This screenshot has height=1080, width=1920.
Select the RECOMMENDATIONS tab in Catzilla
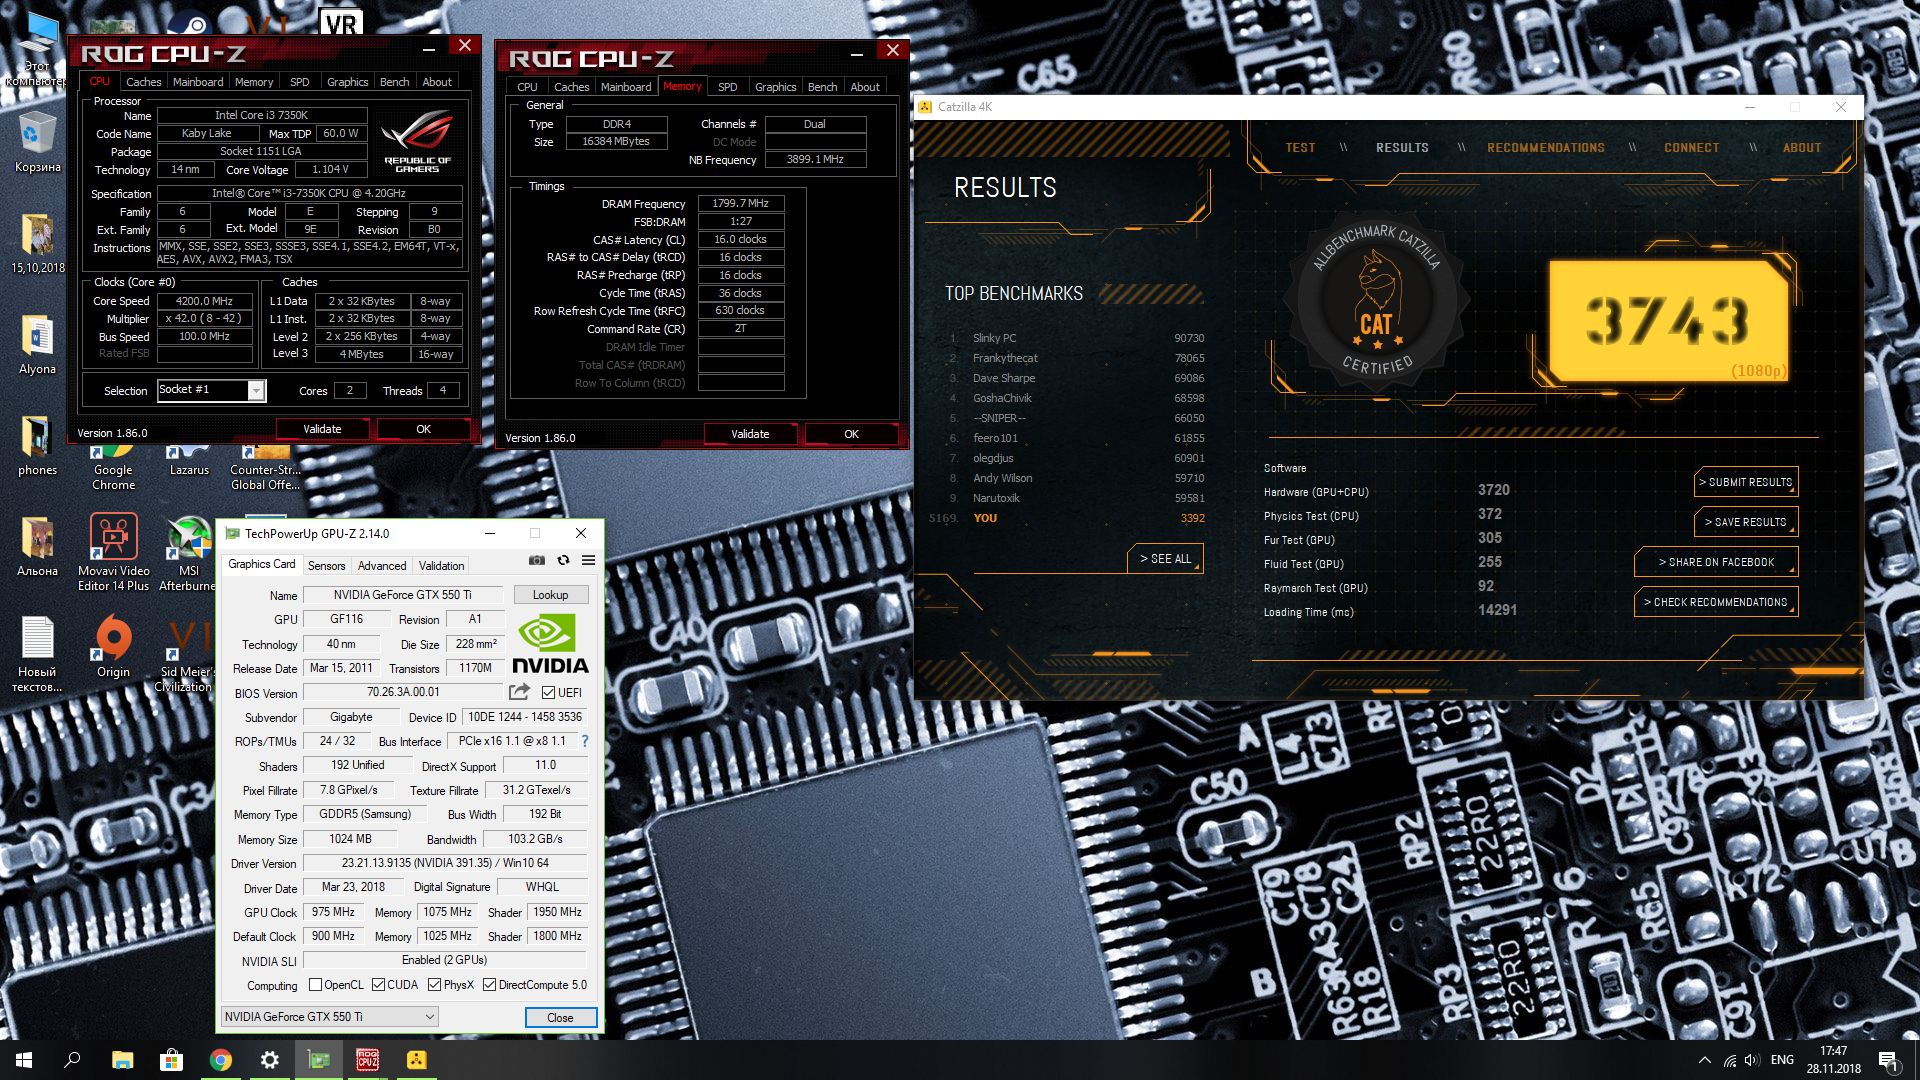click(1545, 148)
